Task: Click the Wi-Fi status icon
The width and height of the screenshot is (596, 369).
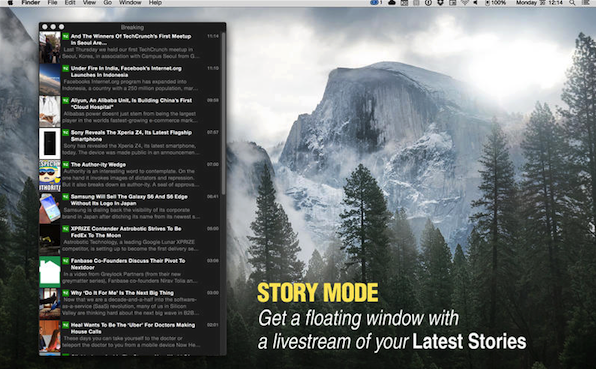Action: 464,3
